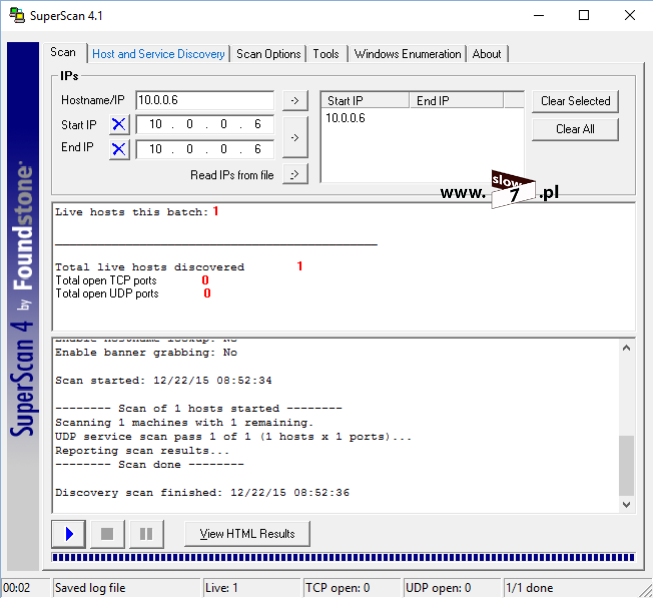
Task: Click the 'UDP service scan pass' log line
Action: (x=233, y=437)
